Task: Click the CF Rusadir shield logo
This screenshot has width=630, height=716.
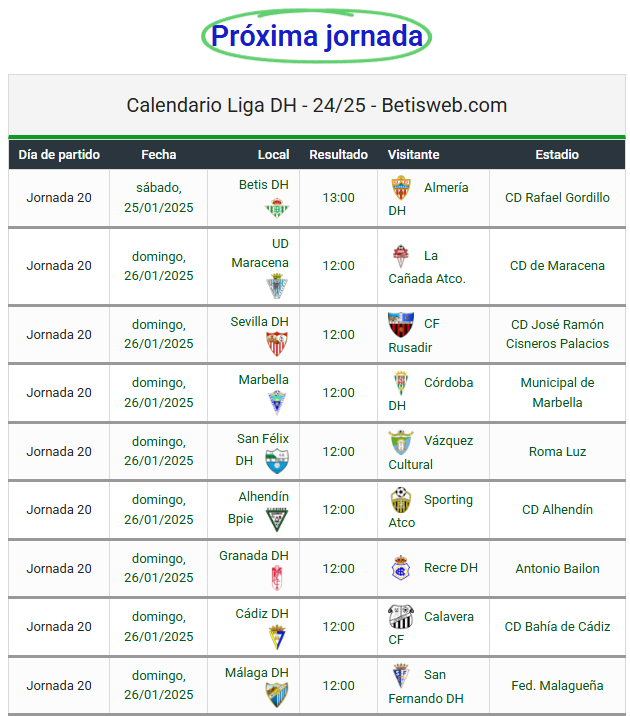Action: coord(401,324)
